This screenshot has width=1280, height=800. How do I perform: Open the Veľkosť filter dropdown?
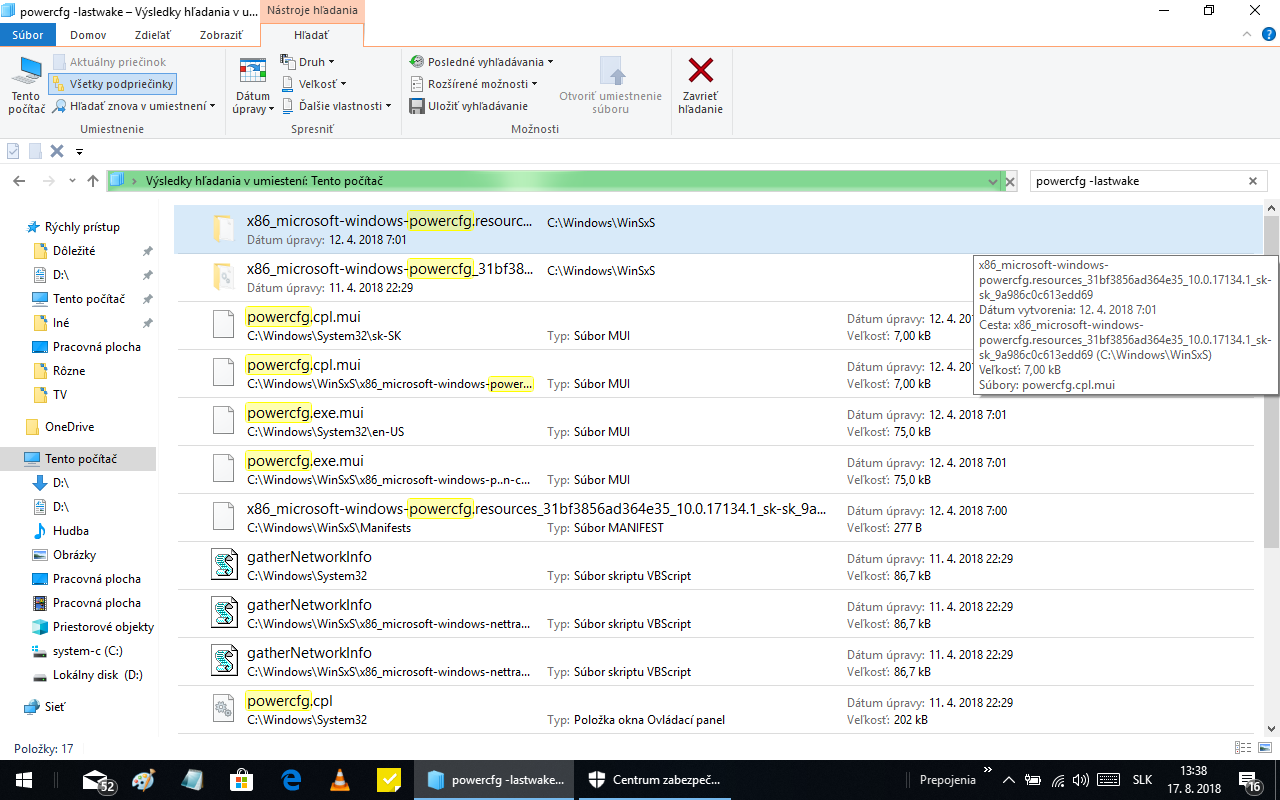pyautogui.click(x=313, y=84)
